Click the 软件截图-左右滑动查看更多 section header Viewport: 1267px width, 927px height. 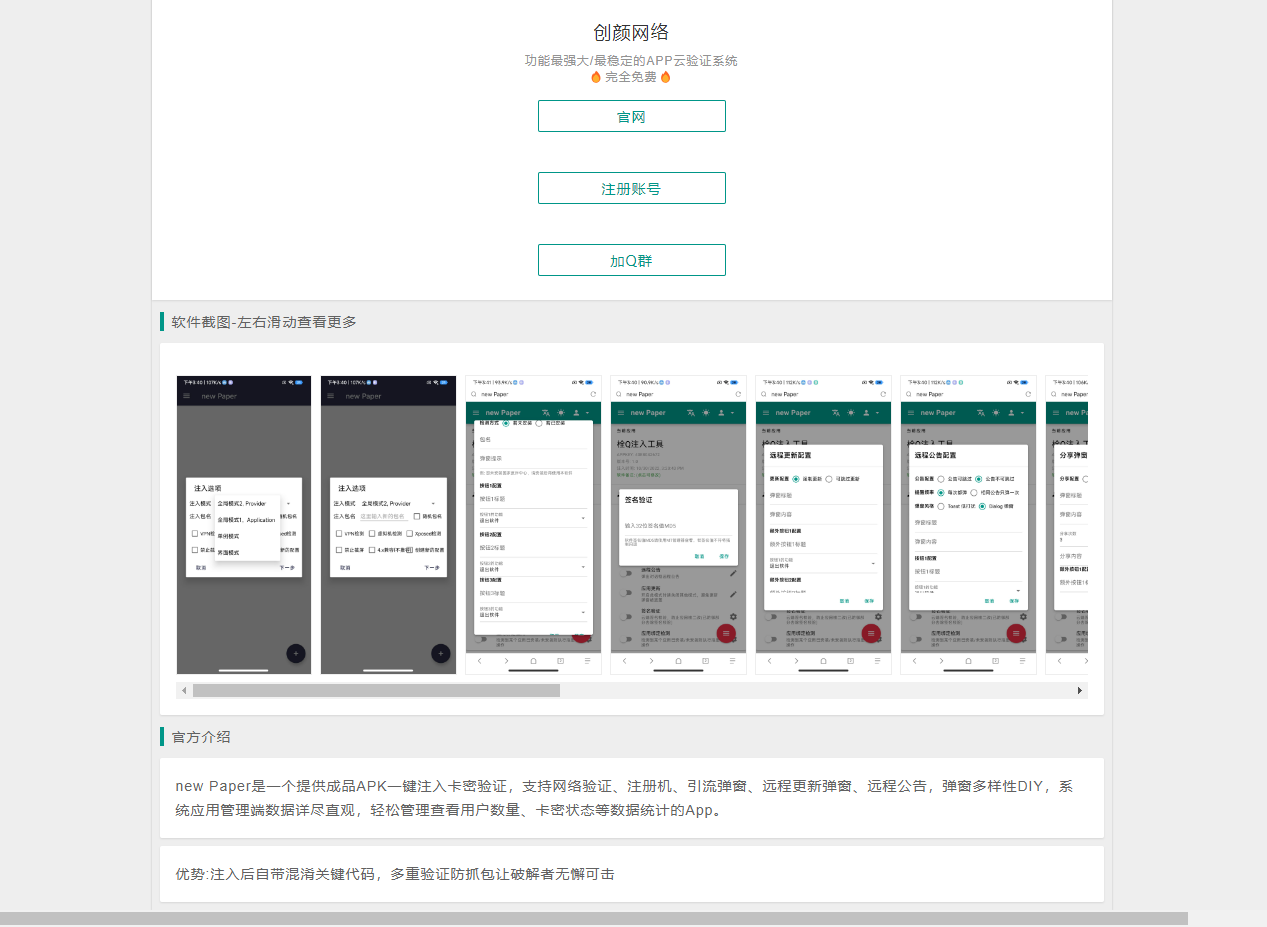point(264,322)
